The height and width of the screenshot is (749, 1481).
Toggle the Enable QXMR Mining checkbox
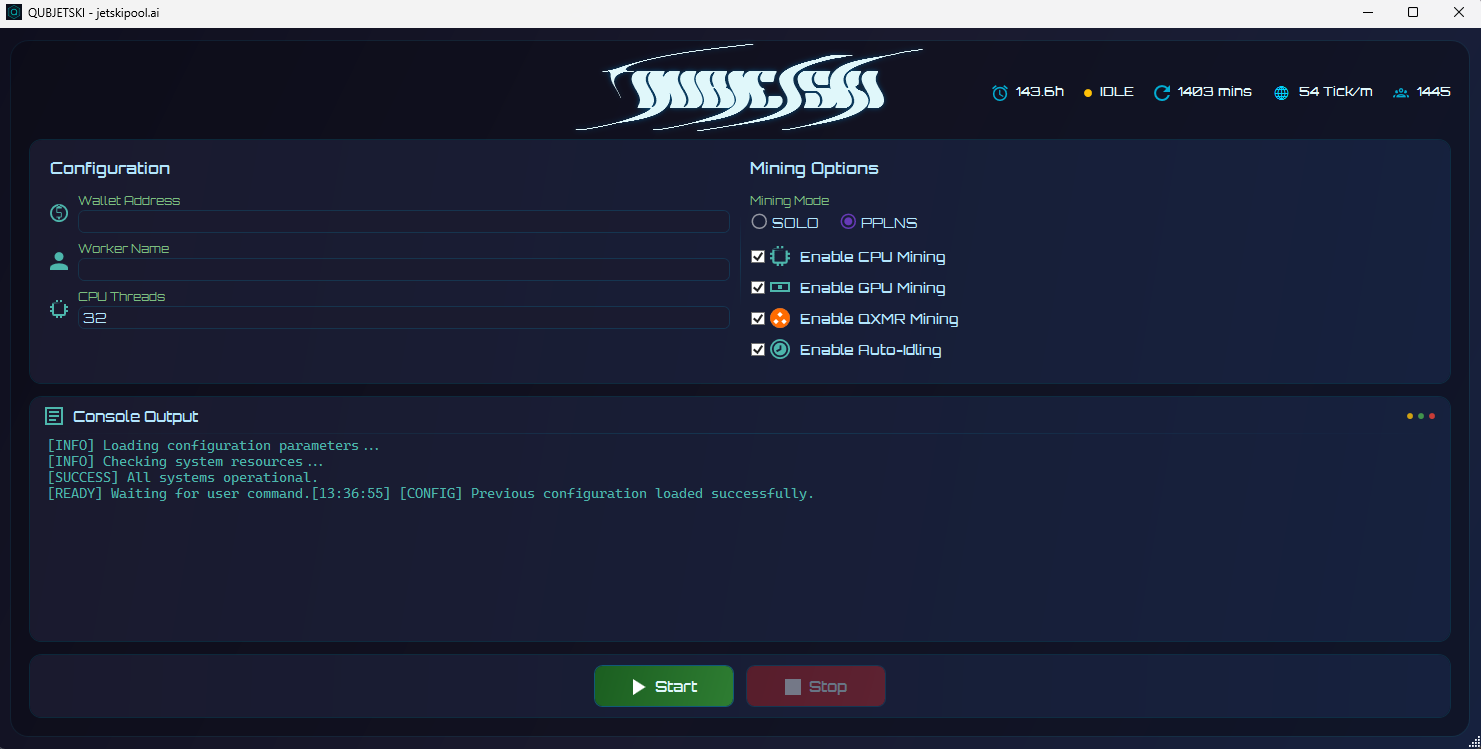coord(758,319)
